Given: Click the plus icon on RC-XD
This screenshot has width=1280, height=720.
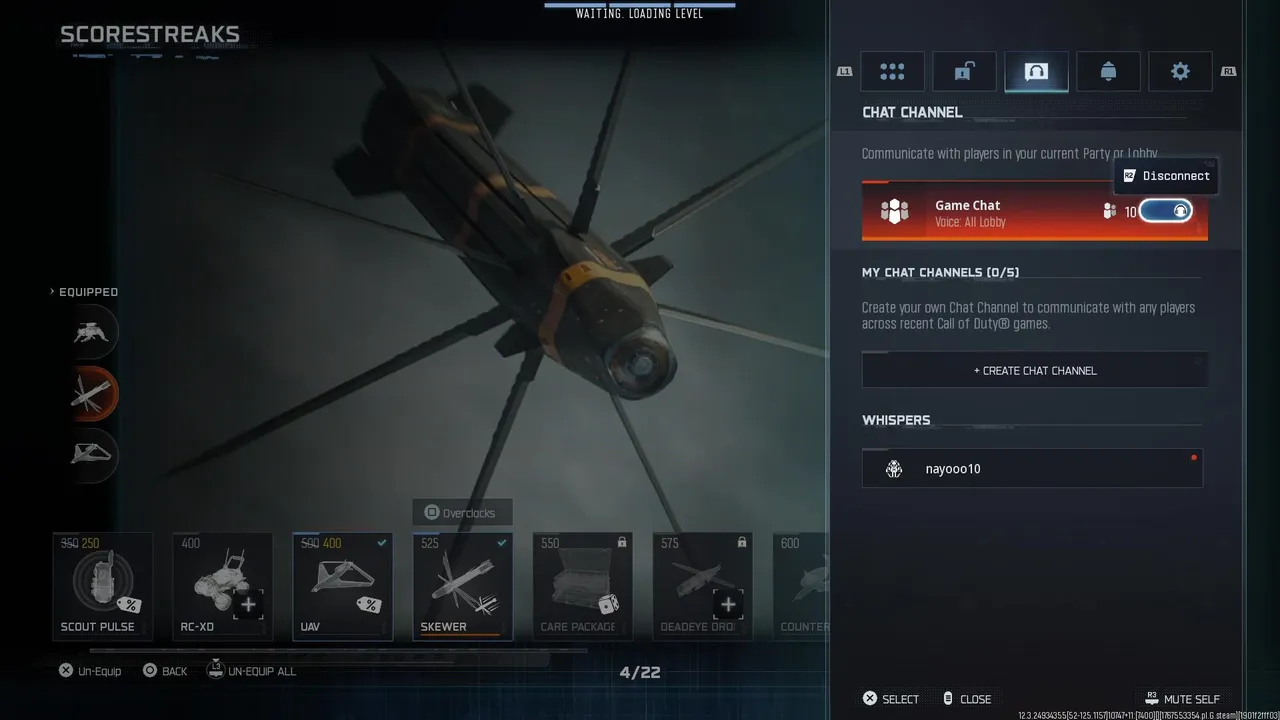Looking at the screenshot, I should point(248,604).
